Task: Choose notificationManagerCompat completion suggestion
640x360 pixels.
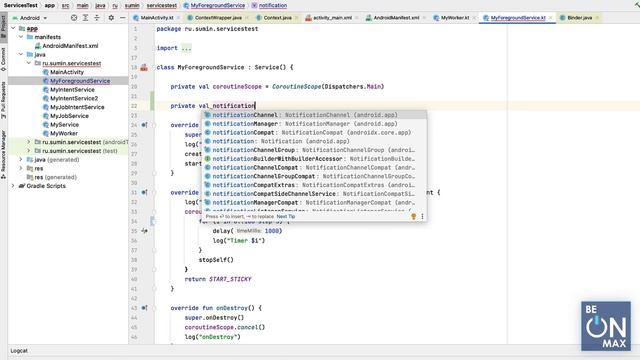Action: 315,202
